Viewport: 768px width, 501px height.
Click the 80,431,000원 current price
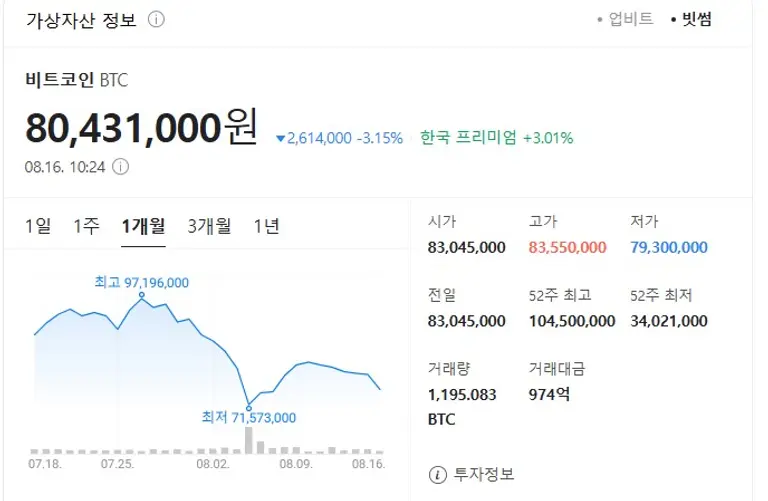(x=141, y=129)
